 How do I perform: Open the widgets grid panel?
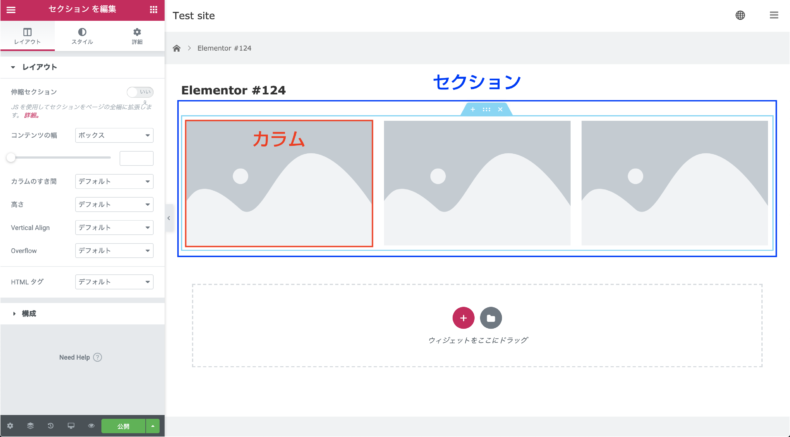click(154, 10)
